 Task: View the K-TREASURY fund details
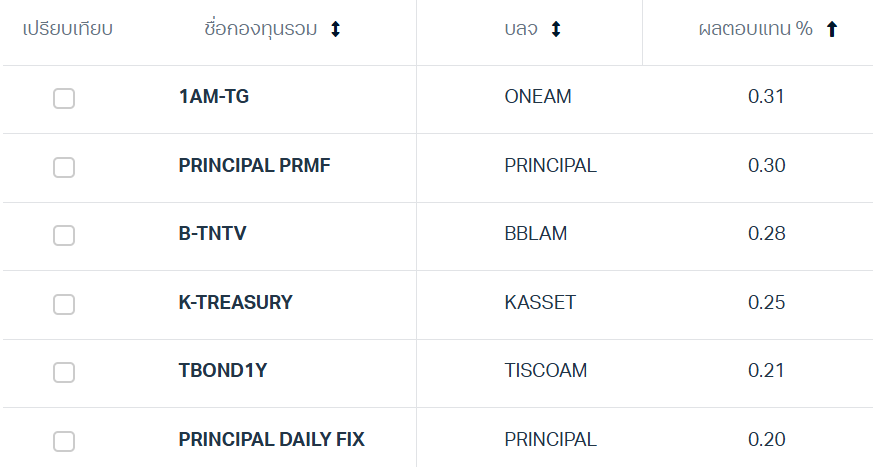[x=235, y=302]
